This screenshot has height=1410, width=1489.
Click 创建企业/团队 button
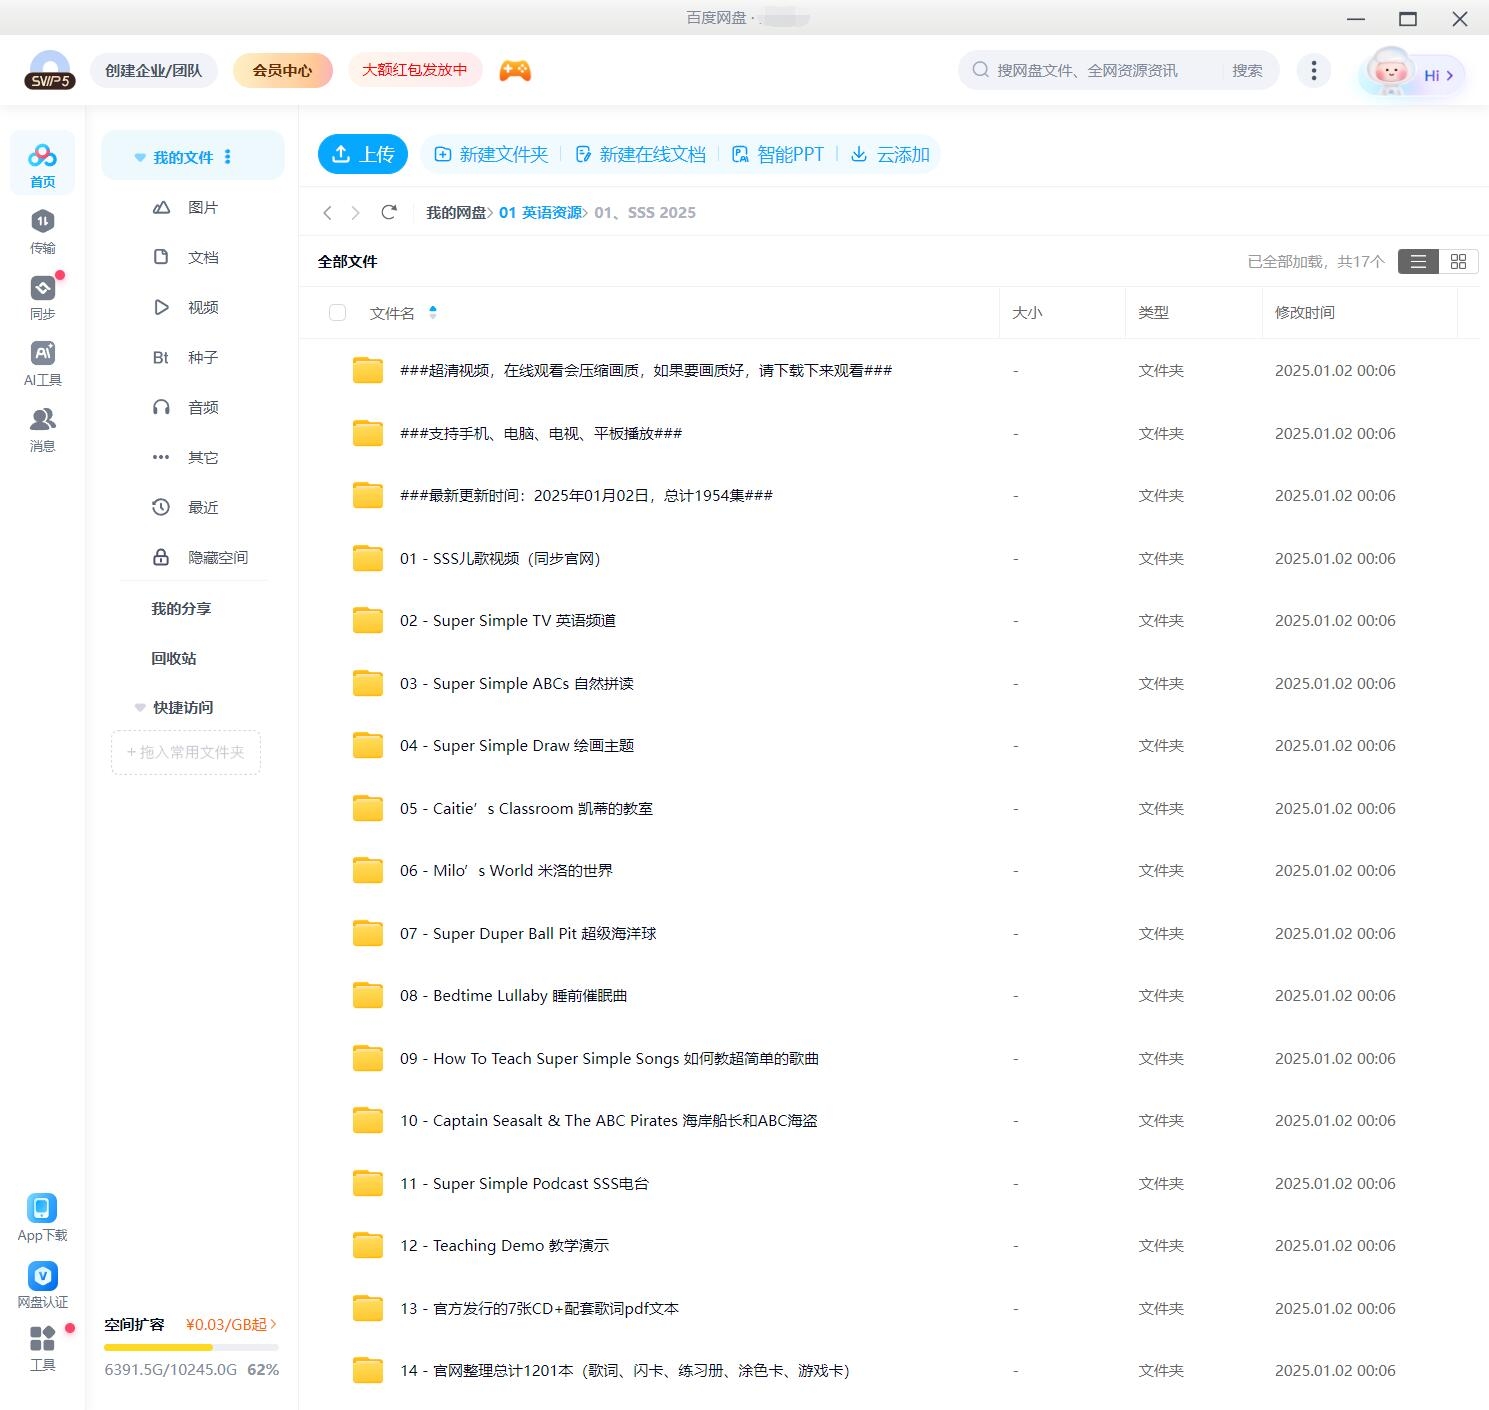point(154,71)
